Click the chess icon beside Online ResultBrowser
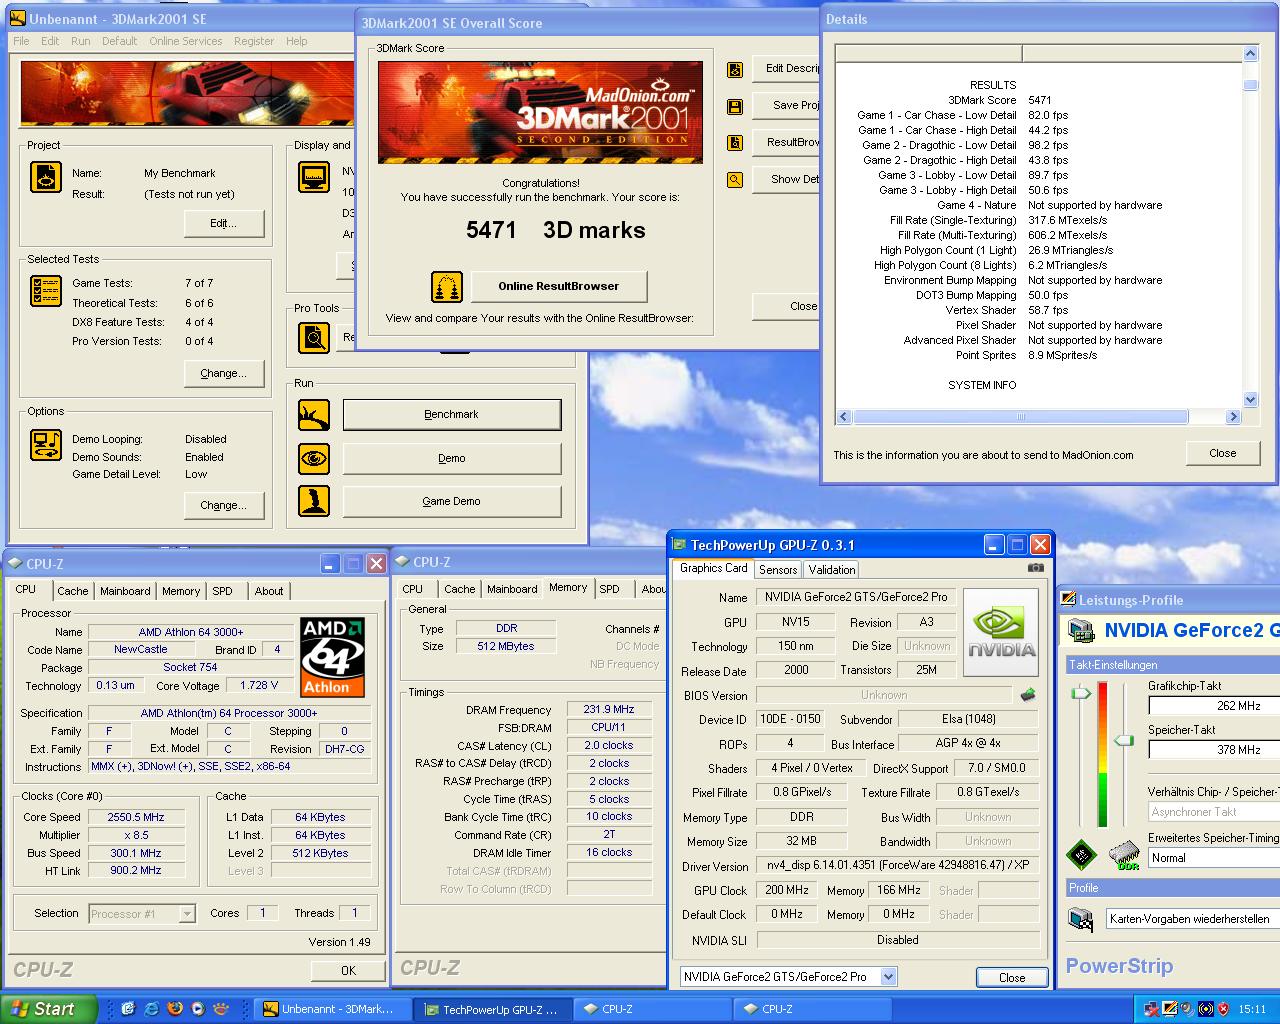Viewport: 1280px width, 1024px height. pos(447,287)
